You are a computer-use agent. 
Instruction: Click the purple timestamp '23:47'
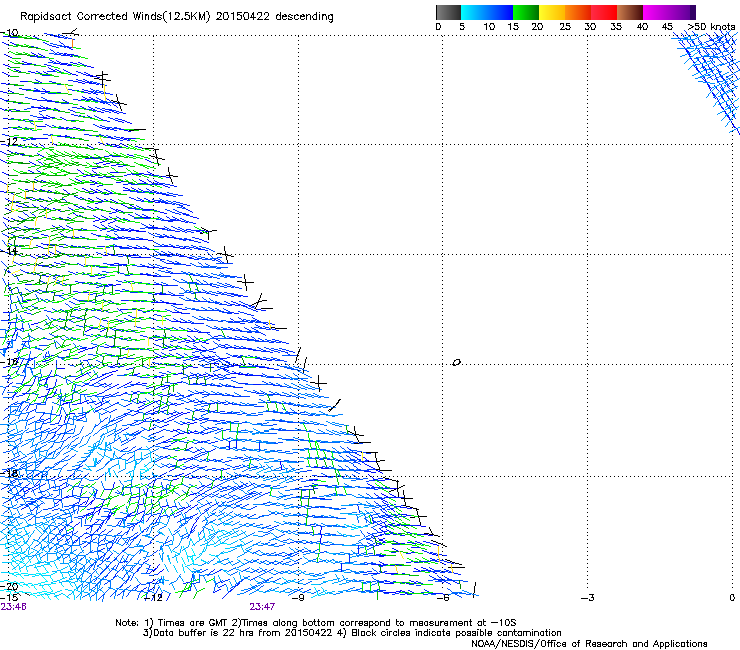point(262,607)
